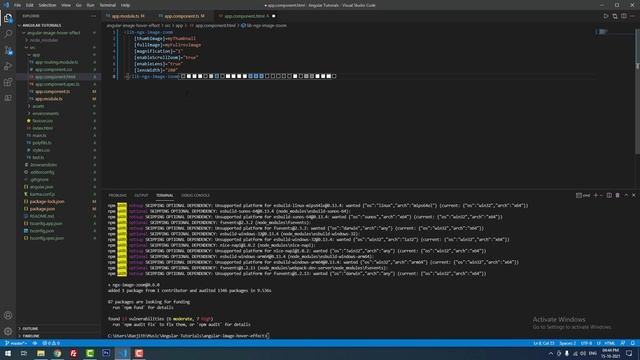640x360 pixels.
Task: Click the editor minimap preview
Action: (x=602, y=31)
